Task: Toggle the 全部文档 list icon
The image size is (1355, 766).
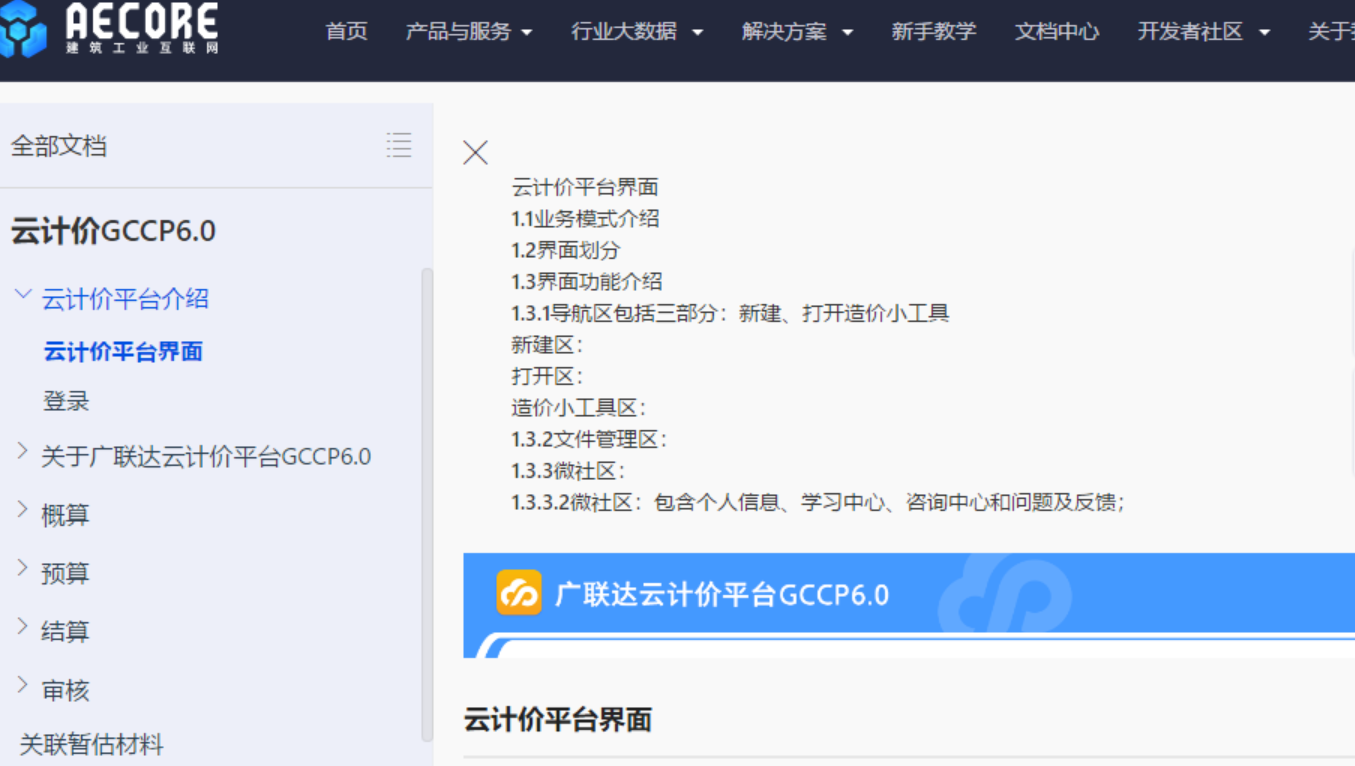Action: [x=399, y=145]
